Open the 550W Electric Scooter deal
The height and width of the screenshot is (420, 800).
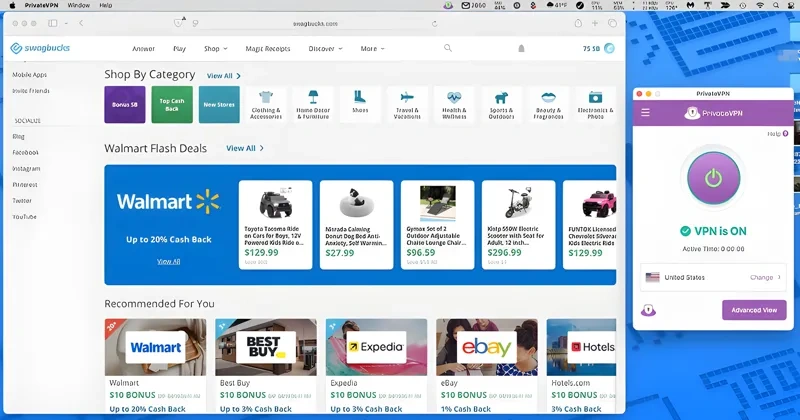click(x=518, y=225)
